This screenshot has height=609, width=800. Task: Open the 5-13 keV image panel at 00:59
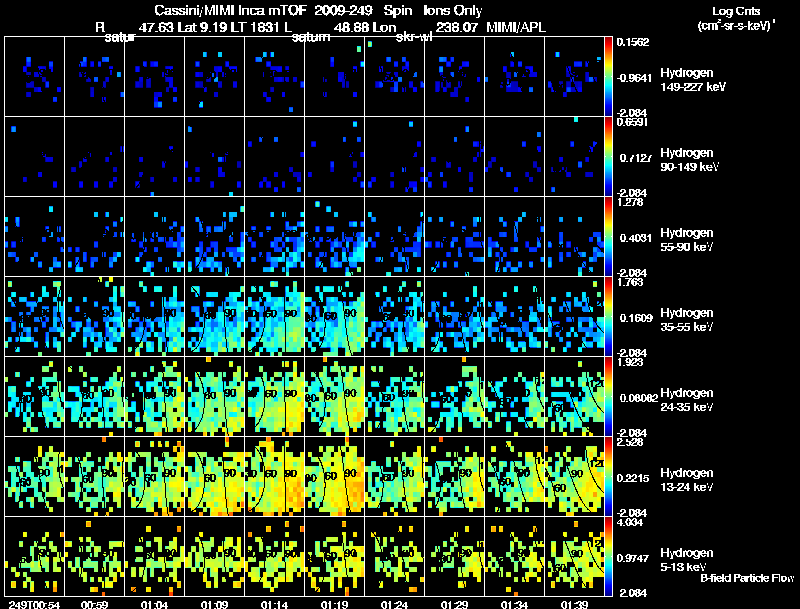pyautogui.click(x=94, y=557)
